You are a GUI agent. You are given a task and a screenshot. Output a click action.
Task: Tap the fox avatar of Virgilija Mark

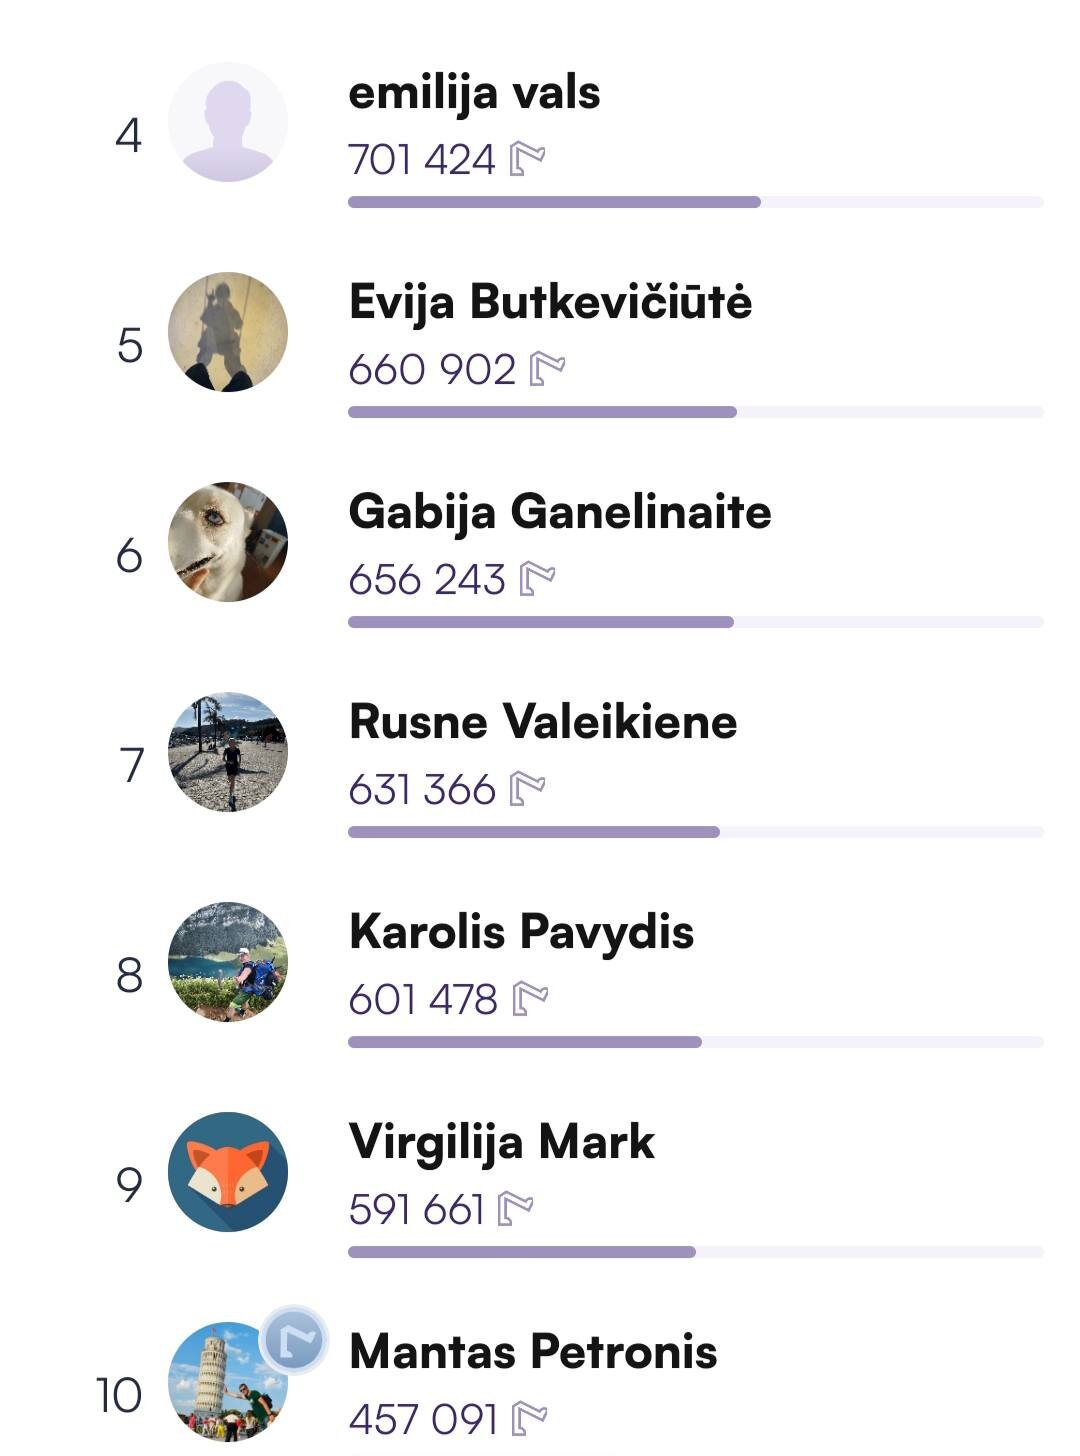tap(228, 1172)
